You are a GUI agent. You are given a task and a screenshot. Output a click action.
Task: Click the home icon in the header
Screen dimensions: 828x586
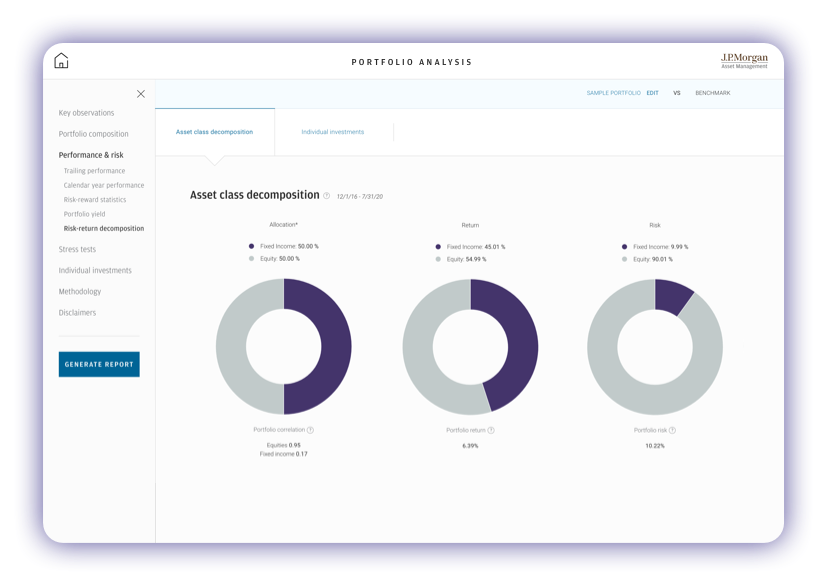point(61,61)
